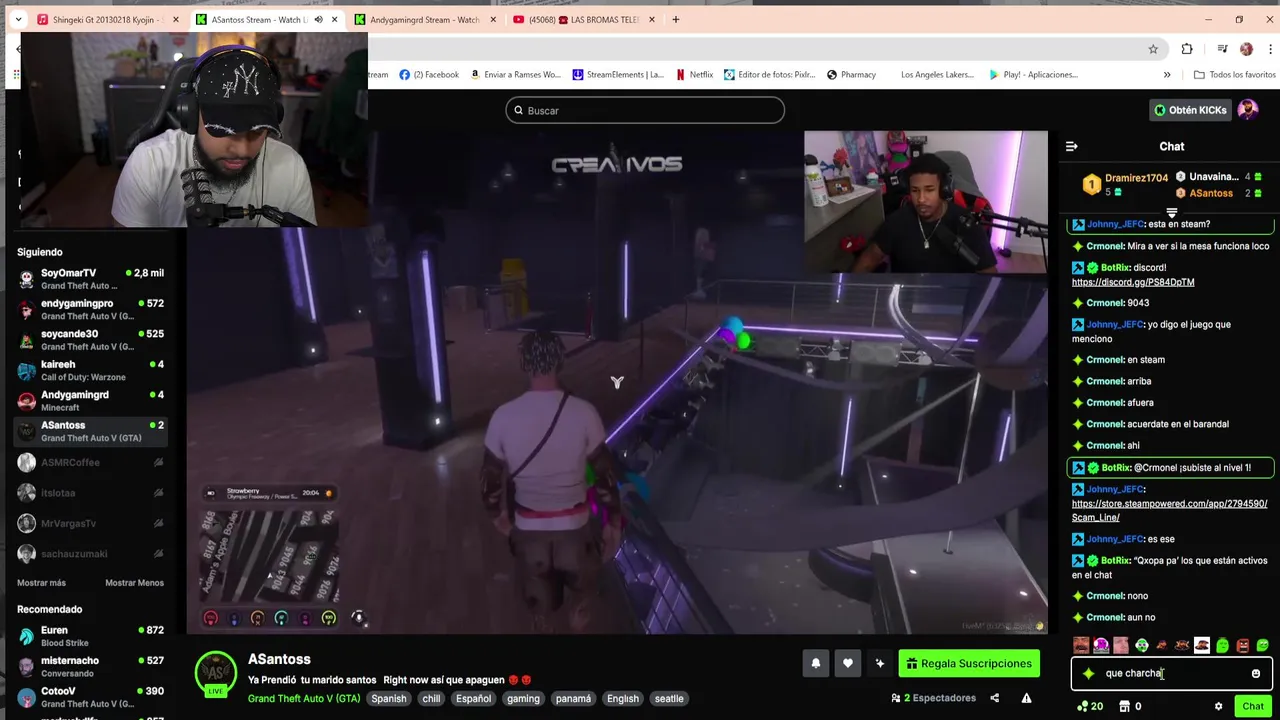The image size is (1280, 720).
Task: Open the Los Angeles Lakers bookmark
Action: point(937,74)
